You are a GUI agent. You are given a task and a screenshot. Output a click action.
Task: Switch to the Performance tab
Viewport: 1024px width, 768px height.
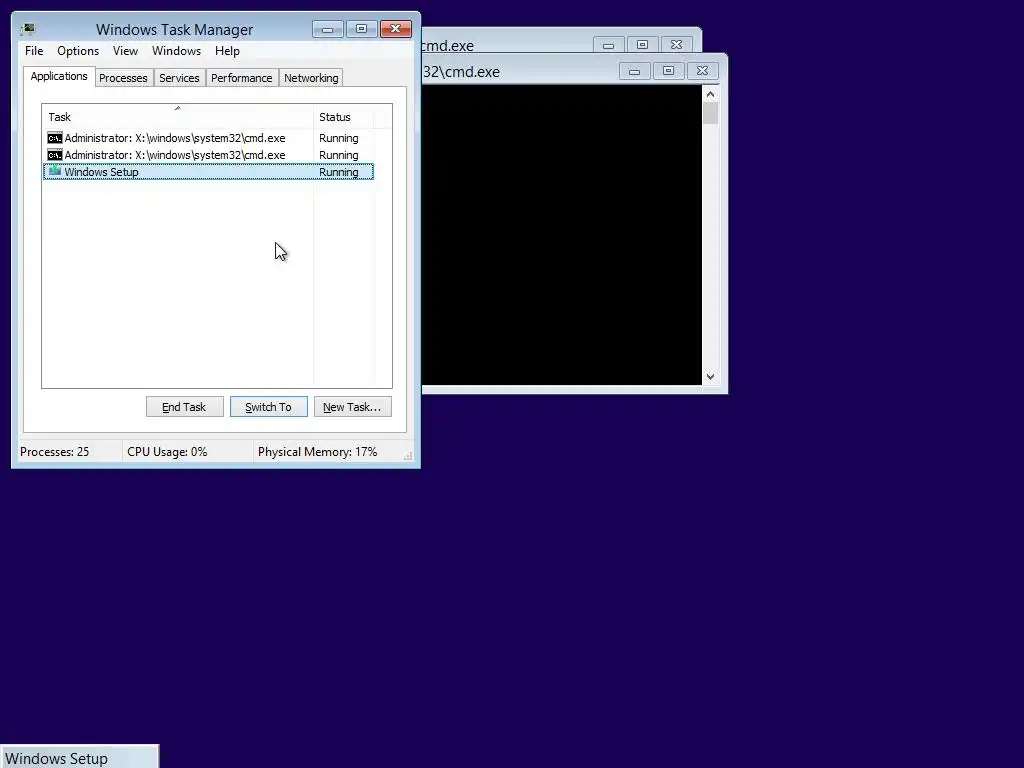click(x=241, y=78)
